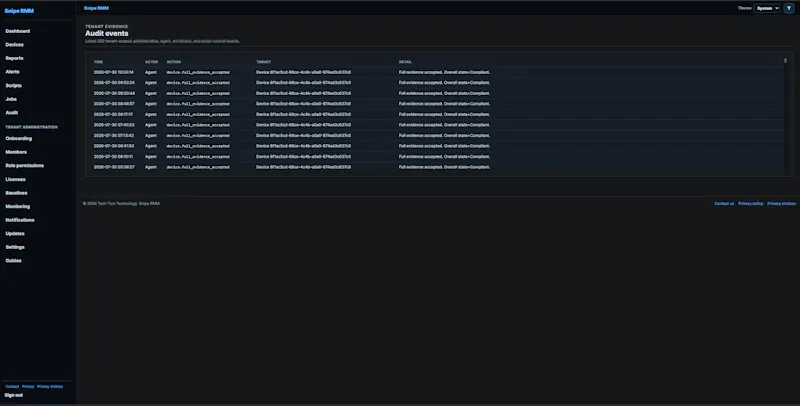Navigate to Alerts

pos(12,72)
